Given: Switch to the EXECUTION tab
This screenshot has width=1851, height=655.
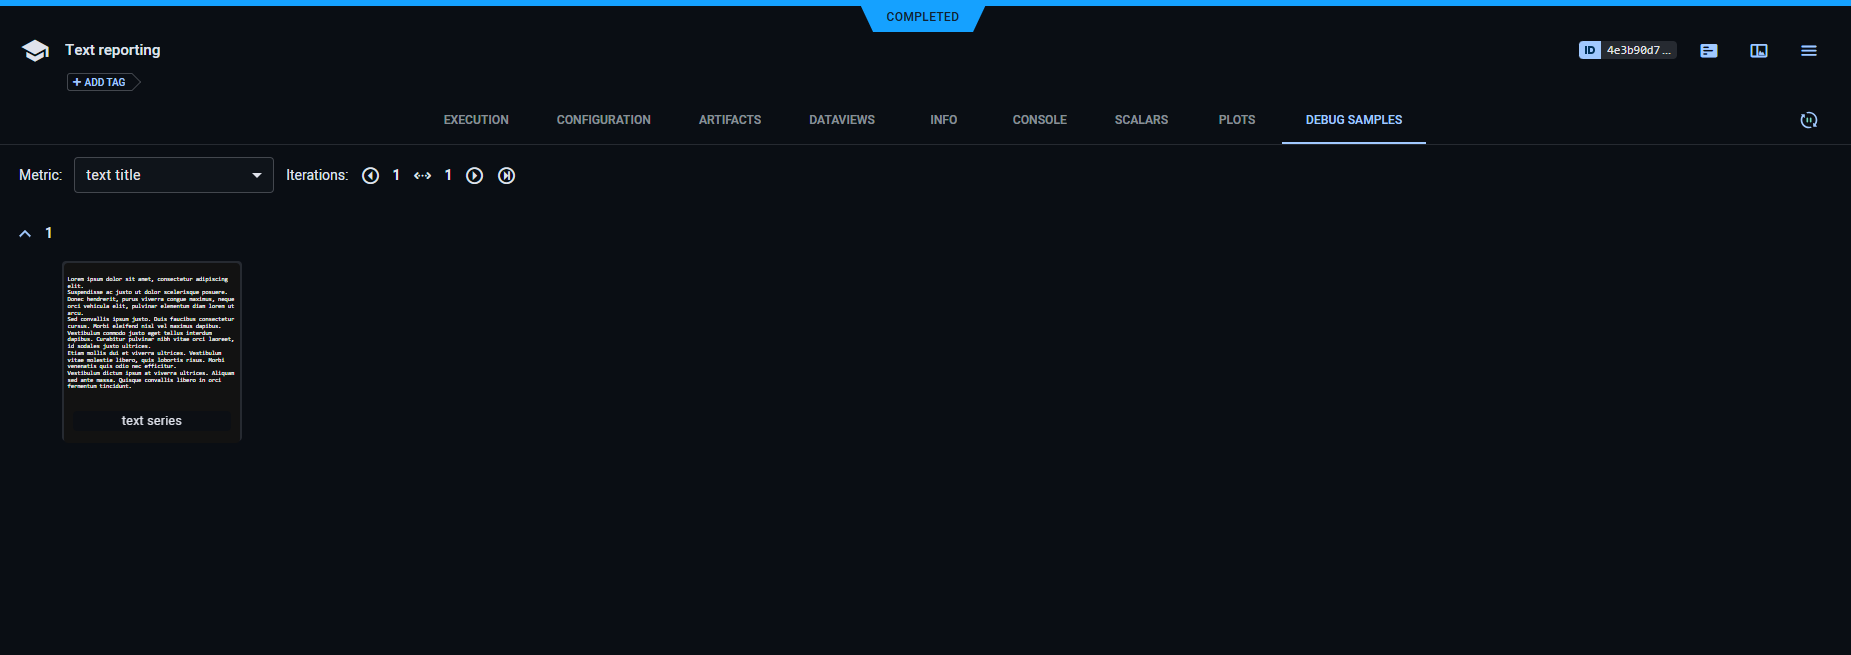Looking at the screenshot, I should (x=476, y=120).
